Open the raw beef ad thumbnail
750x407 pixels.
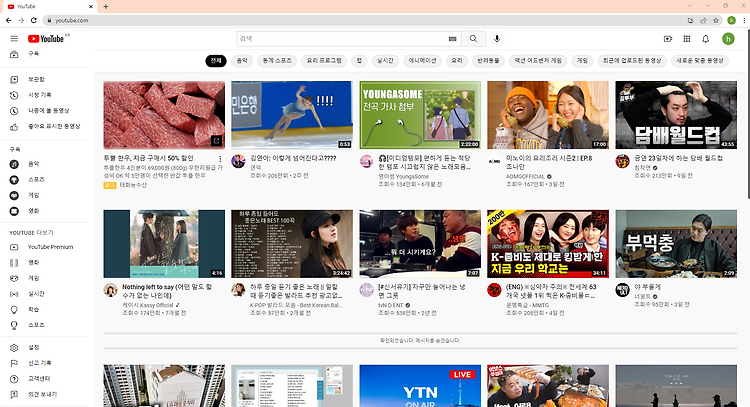click(x=164, y=115)
